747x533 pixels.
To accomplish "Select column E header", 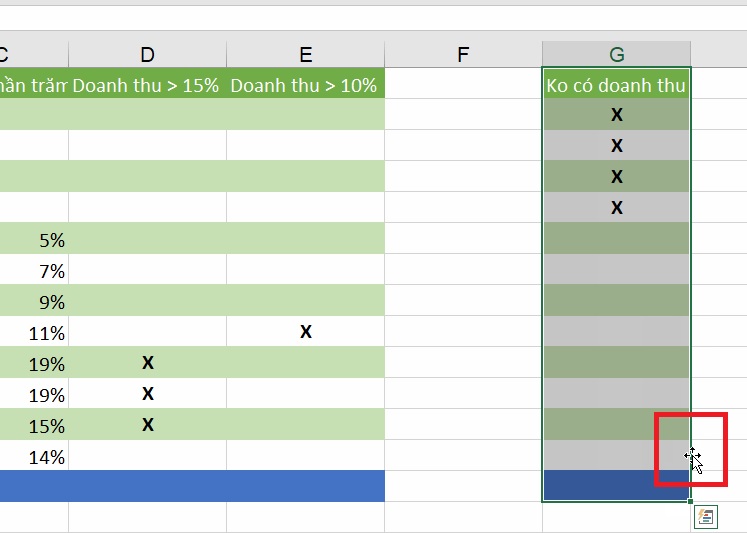I will (305, 54).
